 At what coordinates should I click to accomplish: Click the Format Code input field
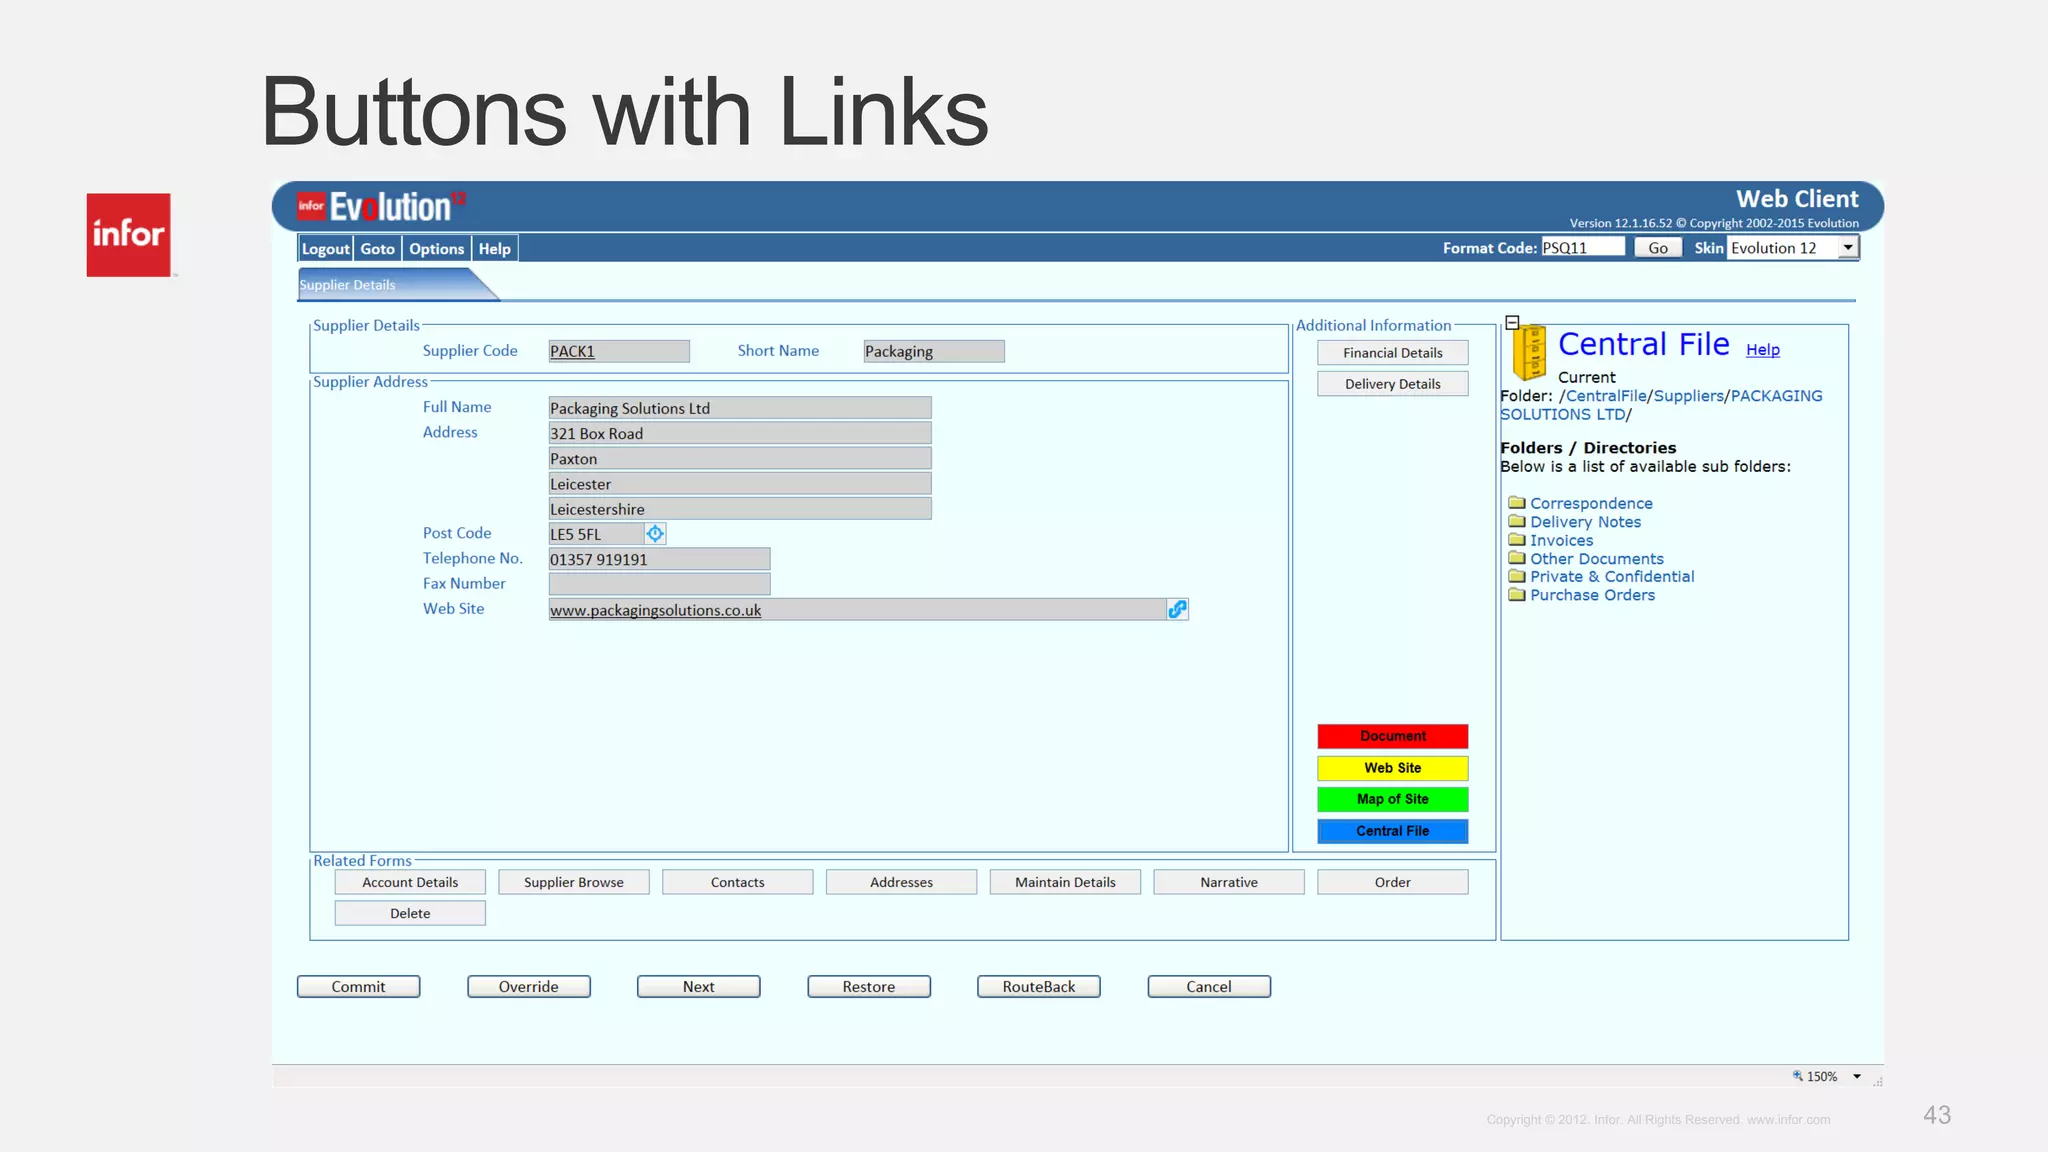[x=1581, y=248]
